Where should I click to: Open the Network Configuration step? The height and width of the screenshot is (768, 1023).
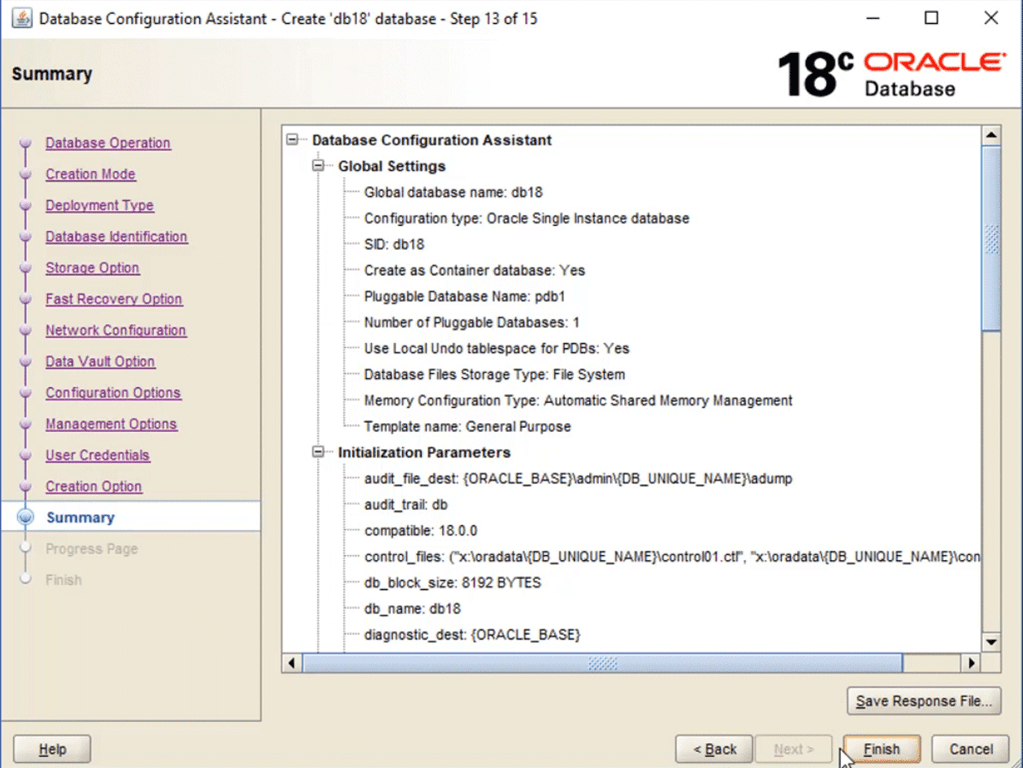coord(115,331)
